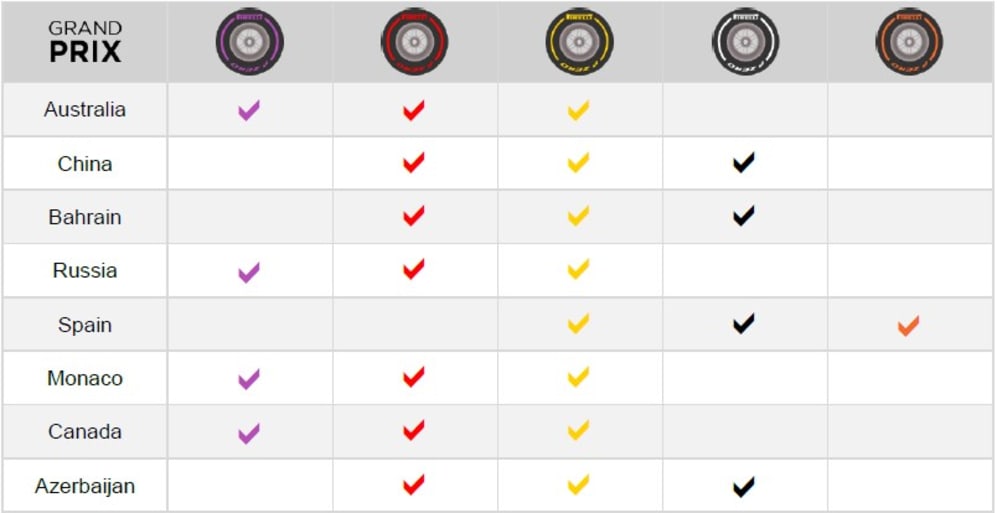997x513 pixels.
Task: Click the purple checkmark in the Monaco row
Action: click(x=249, y=379)
